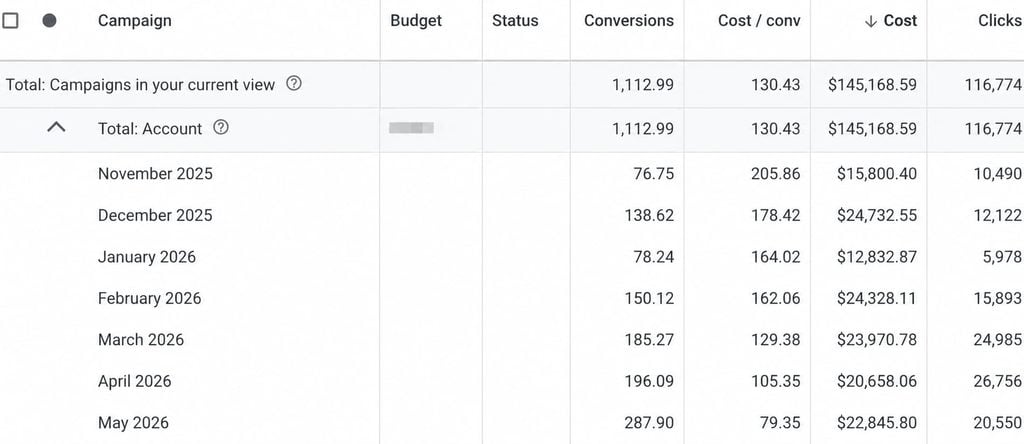The width and height of the screenshot is (1024, 444).
Task: Click April cost value $20,658.06
Action: pyautogui.click(x=877, y=381)
